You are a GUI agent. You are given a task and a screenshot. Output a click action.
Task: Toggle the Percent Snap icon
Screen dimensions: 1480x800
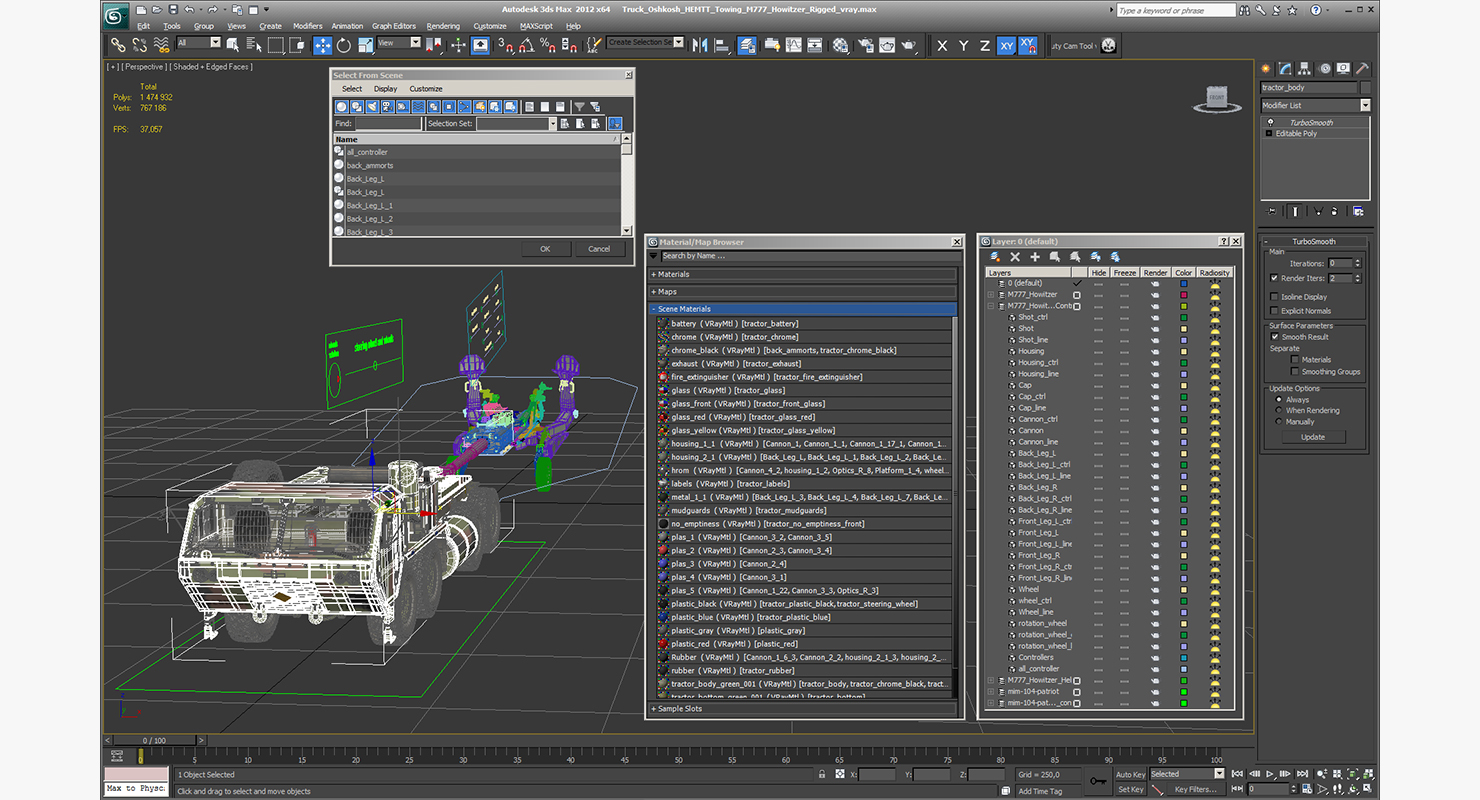pyautogui.click(x=548, y=45)
